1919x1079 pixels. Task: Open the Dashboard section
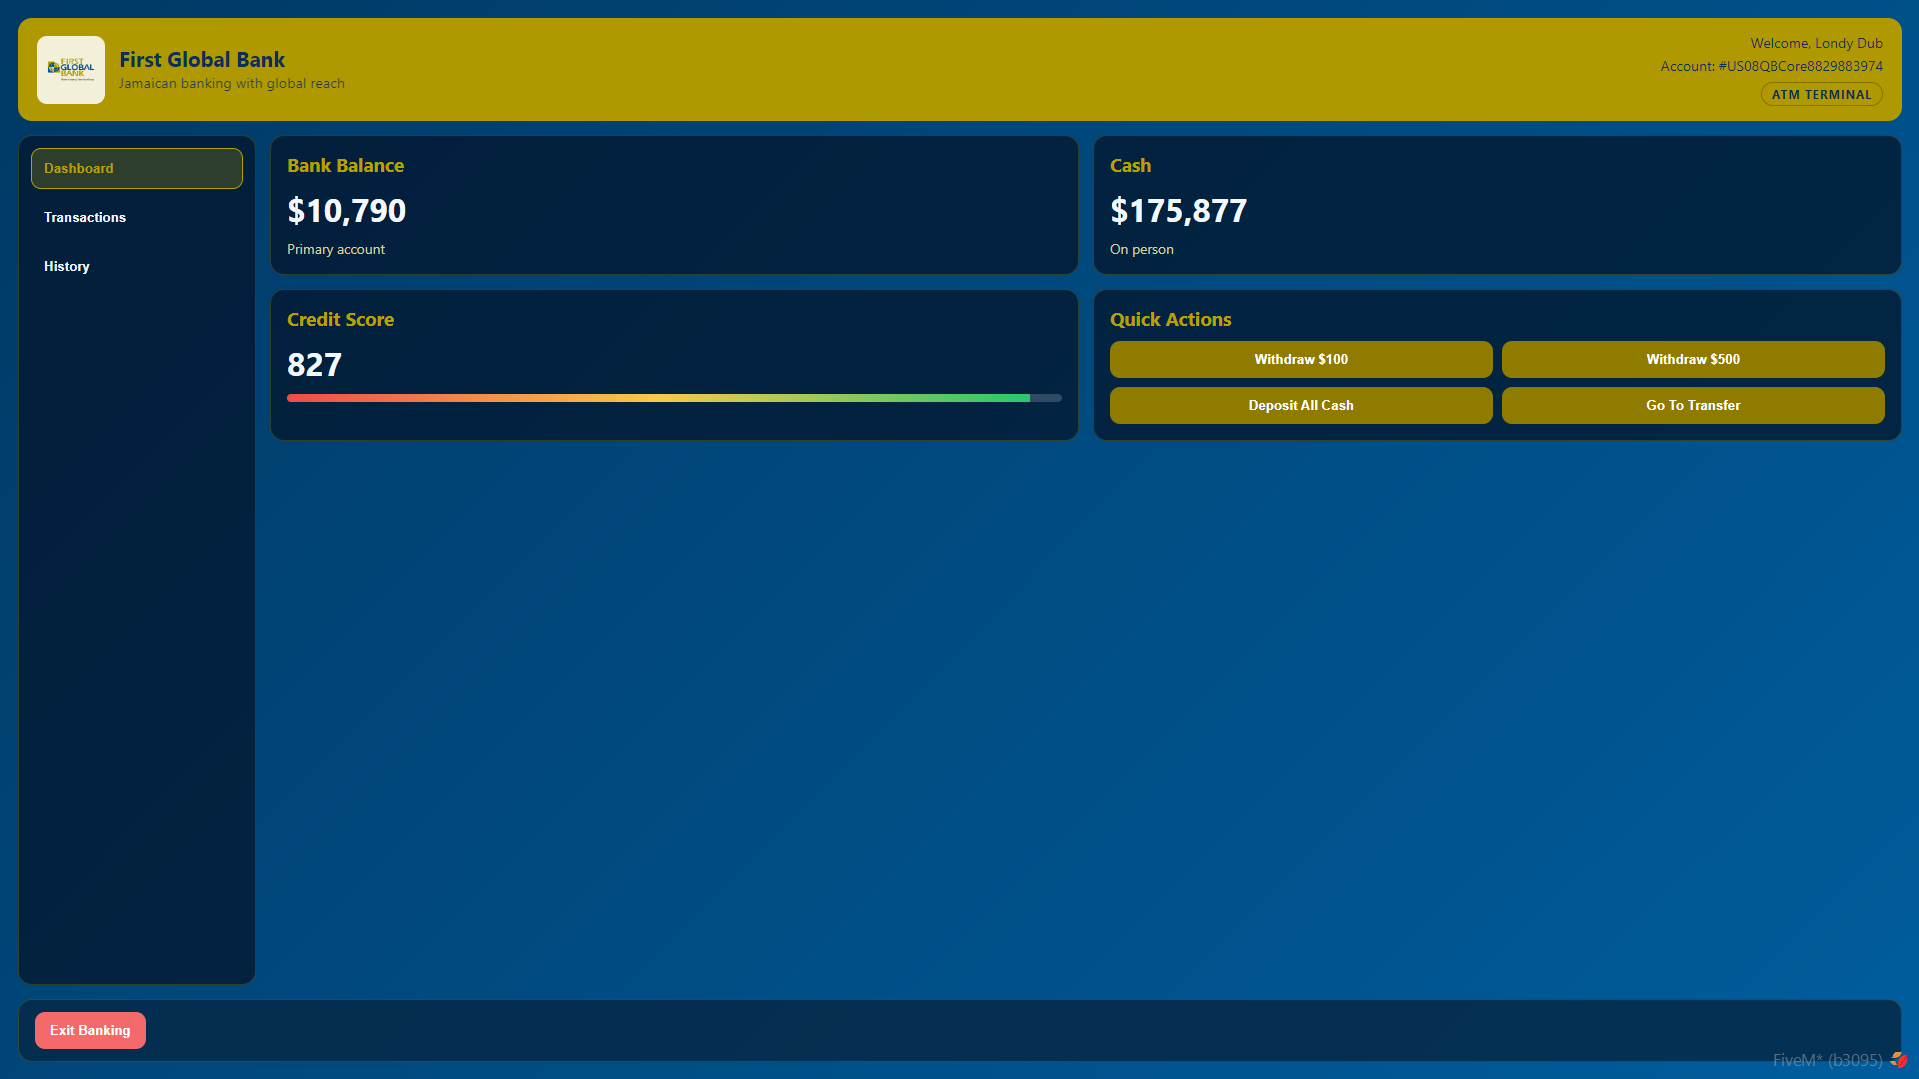137,168
